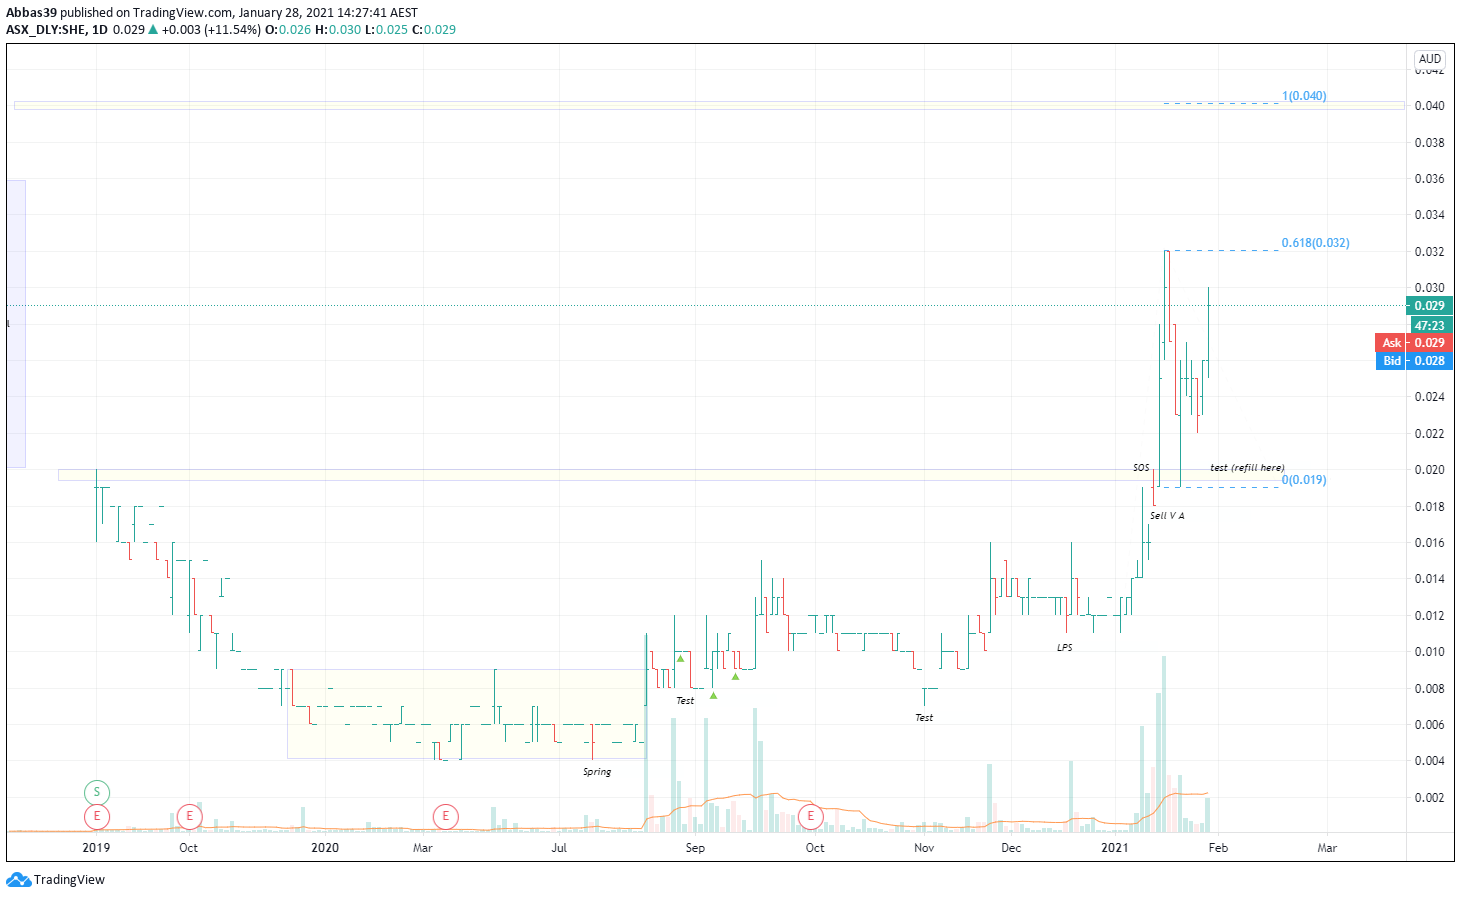
Task: Click the 0.618(0.032) Fibonacci level label
Action: (x=1315, y=243)
